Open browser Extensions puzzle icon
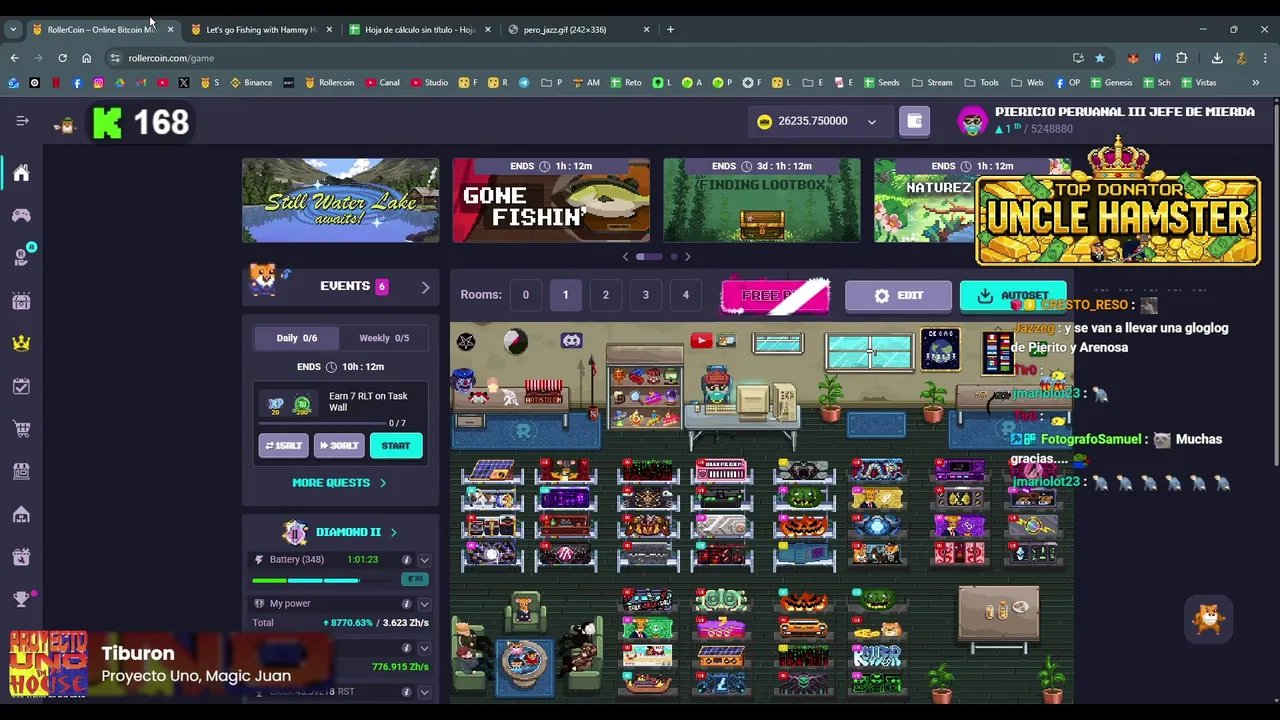The width and height of the screenshot is (1280, 720). [1181, 58]
